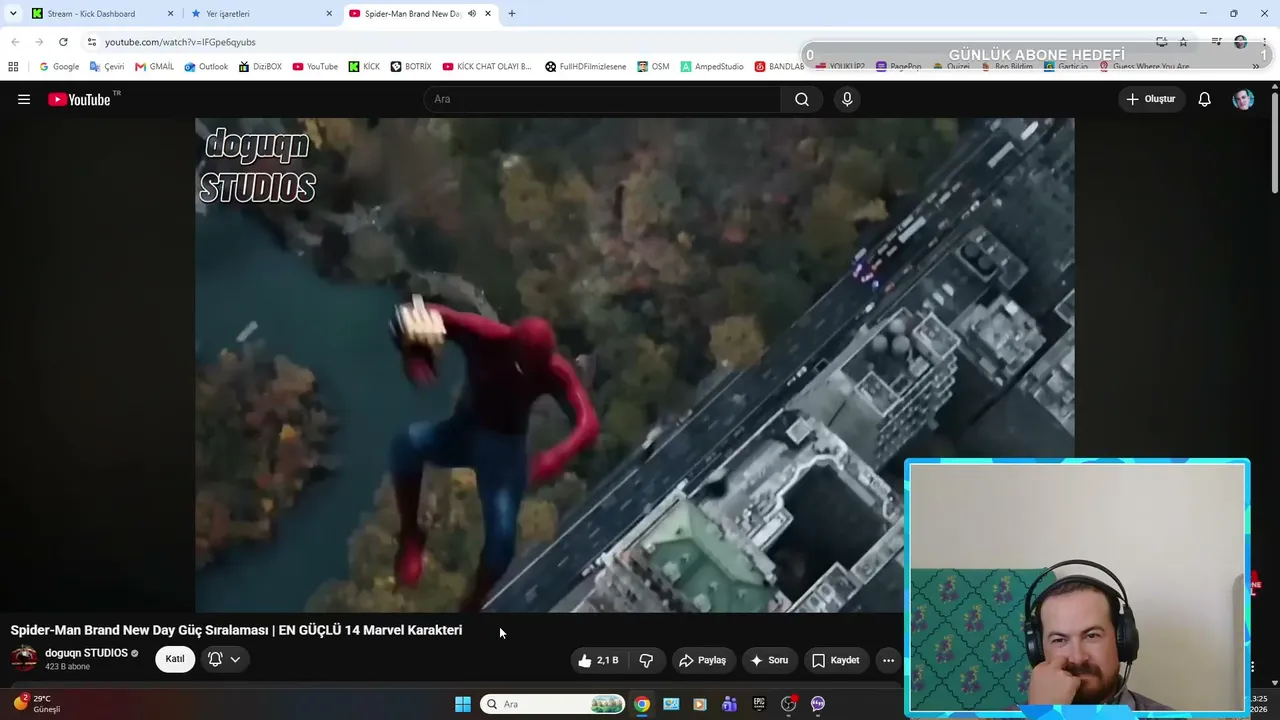Viewport: 1280px width, 720px height.
Task: Open the doguqn STUDIOS channel name link
Action: point(86,653)
